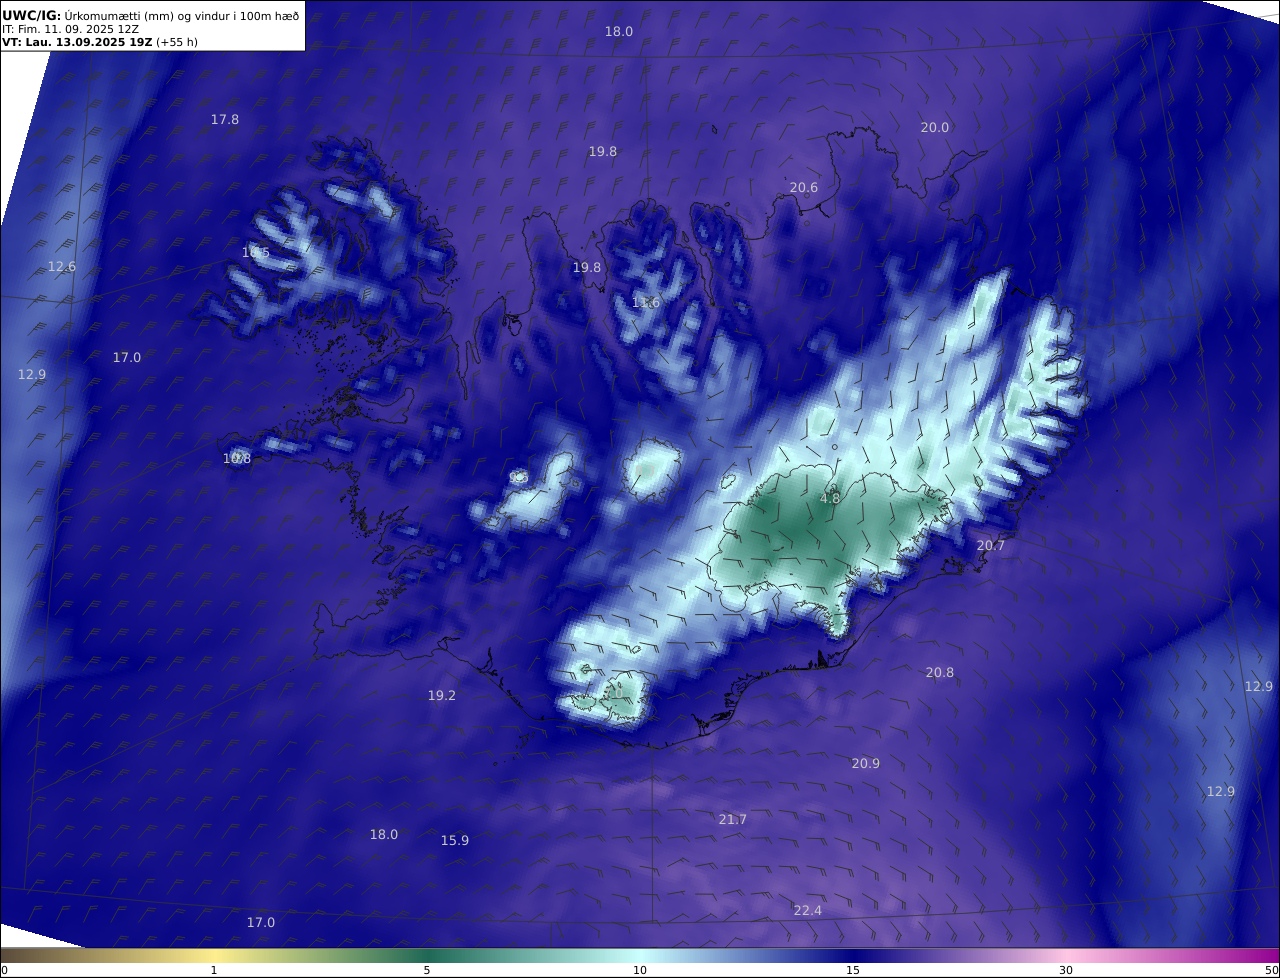Viewport: 1280px width, 978px height.
Task: Click the colorbar tick label 1
Action: (214, 970)
